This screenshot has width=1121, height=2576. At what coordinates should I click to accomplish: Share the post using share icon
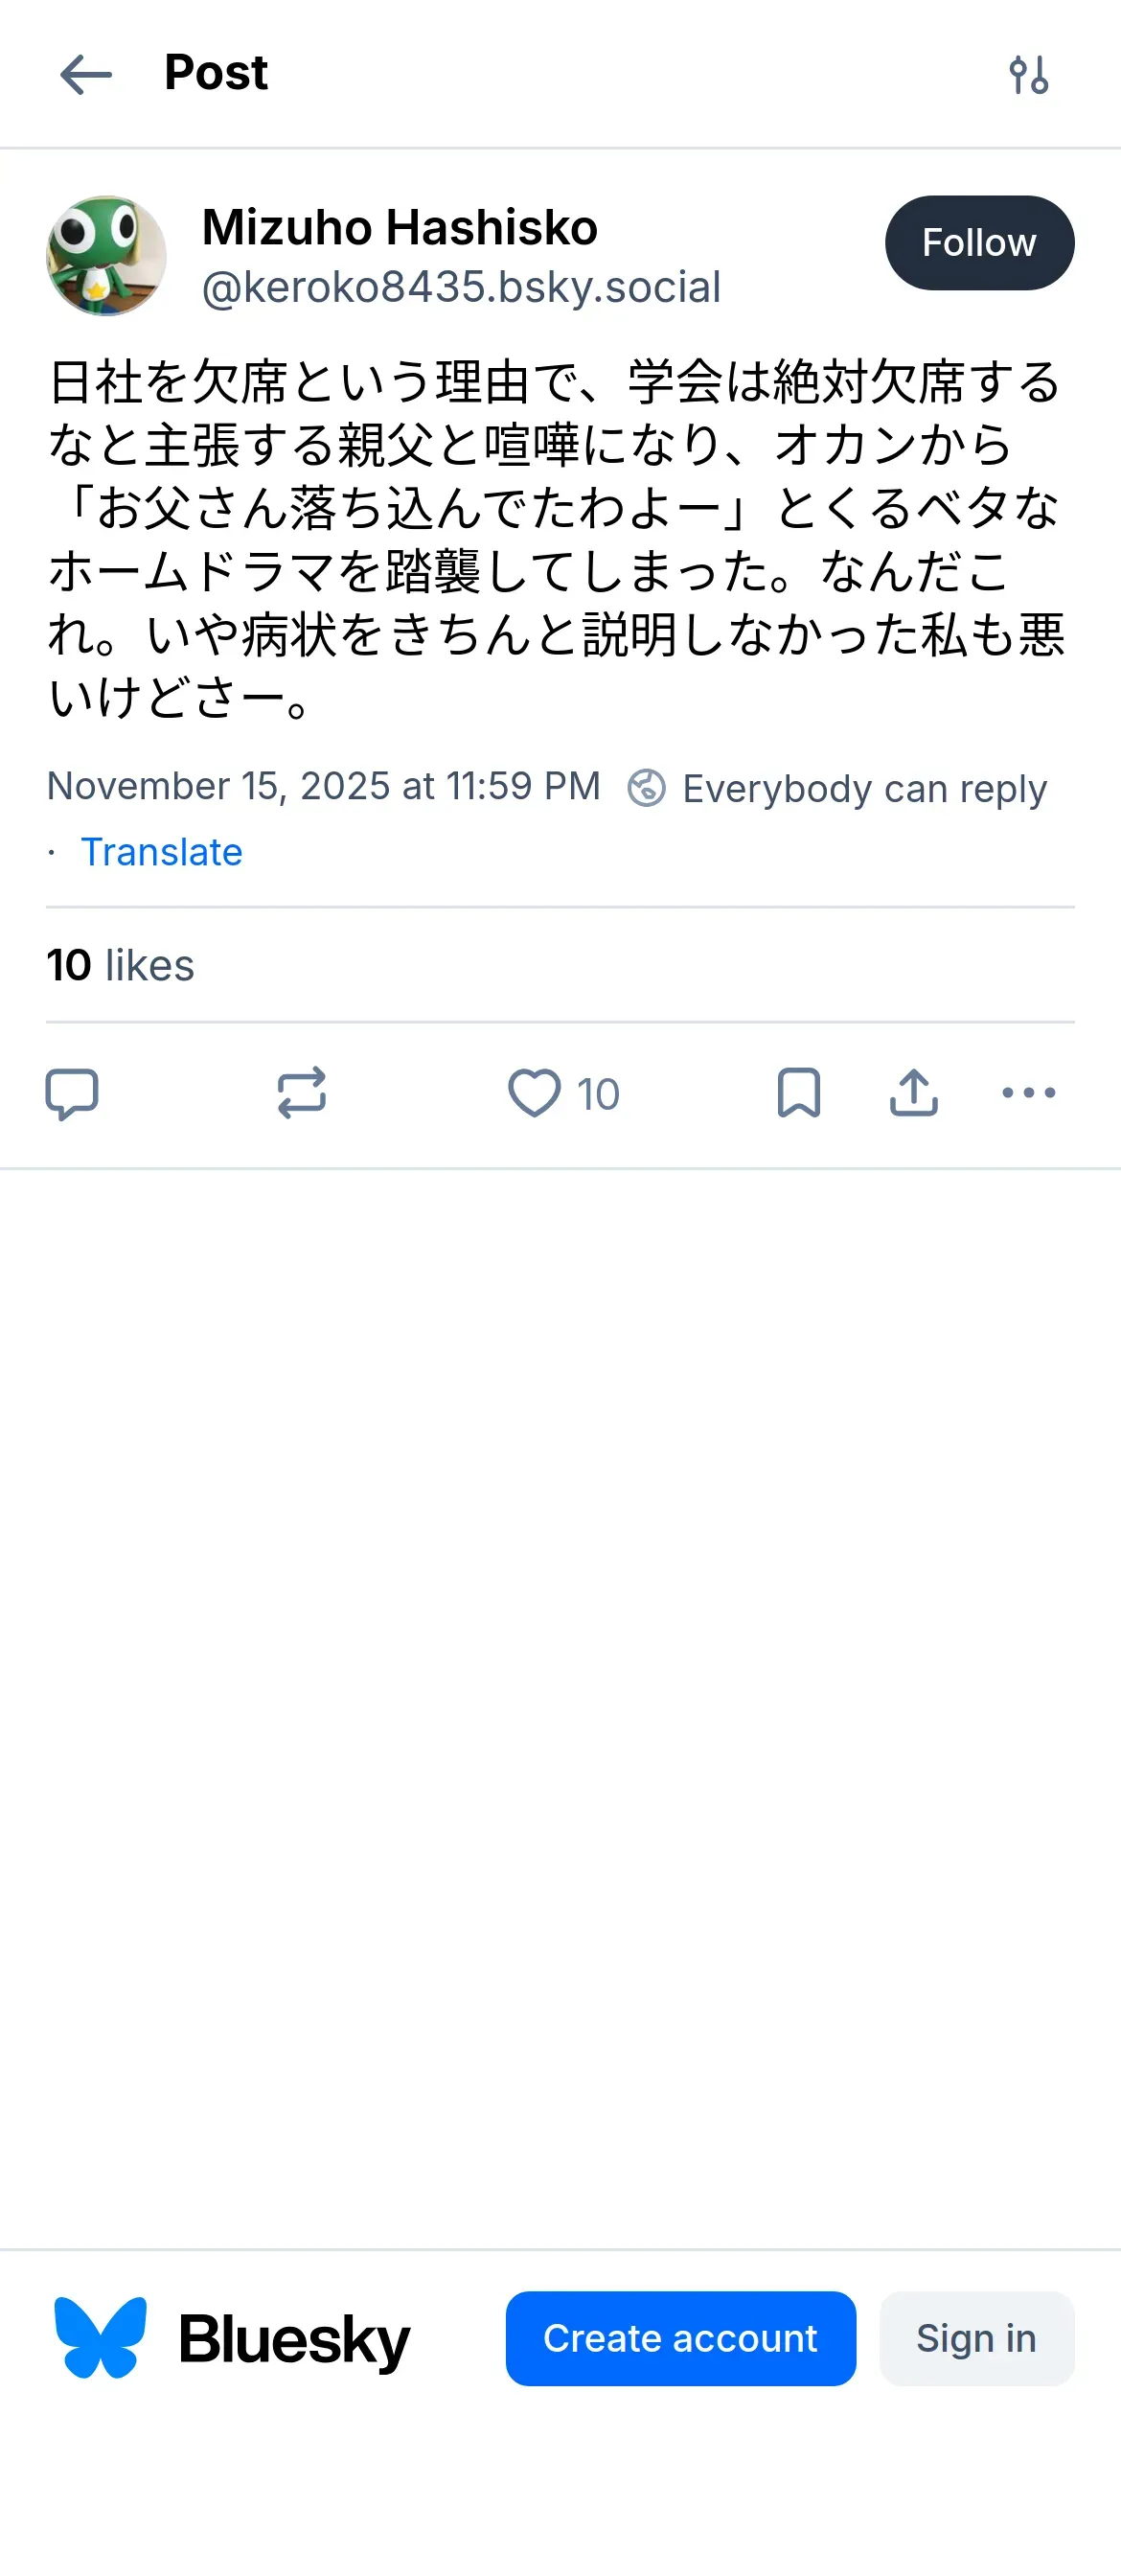[x=913, y=1093]
